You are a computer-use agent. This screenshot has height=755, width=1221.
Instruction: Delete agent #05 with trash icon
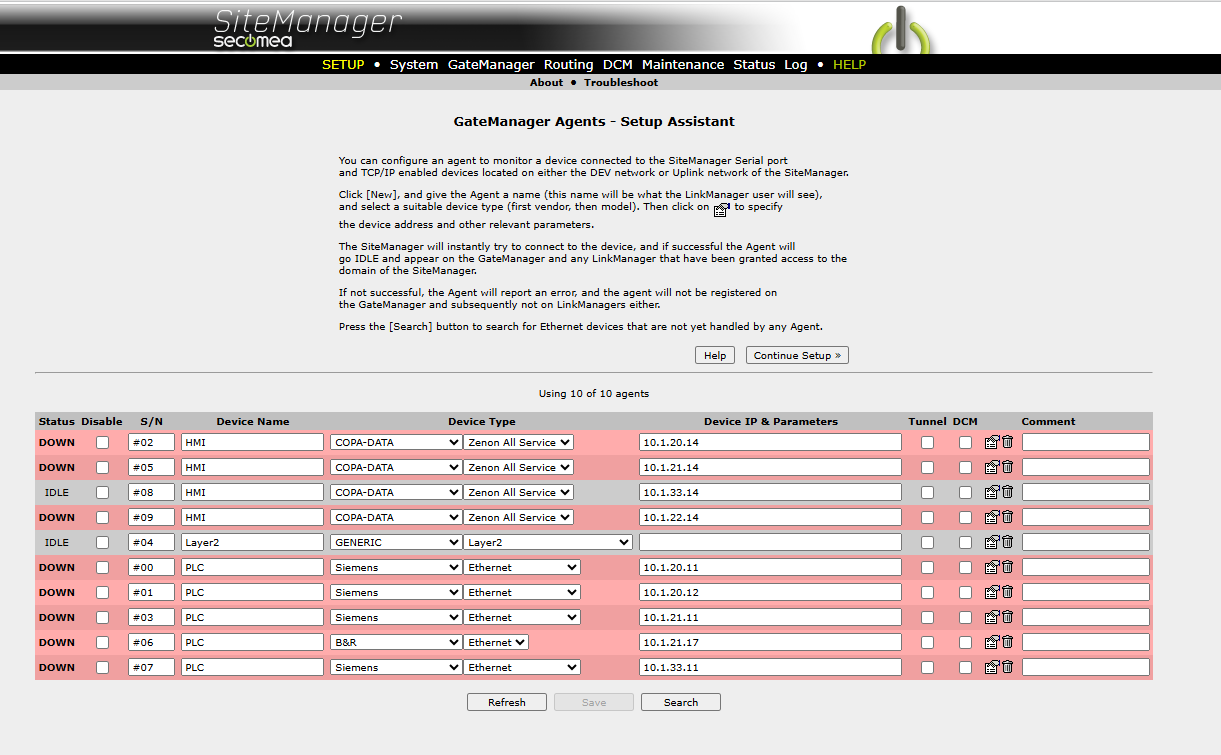pyautogui.click(x=1007, y=467)
